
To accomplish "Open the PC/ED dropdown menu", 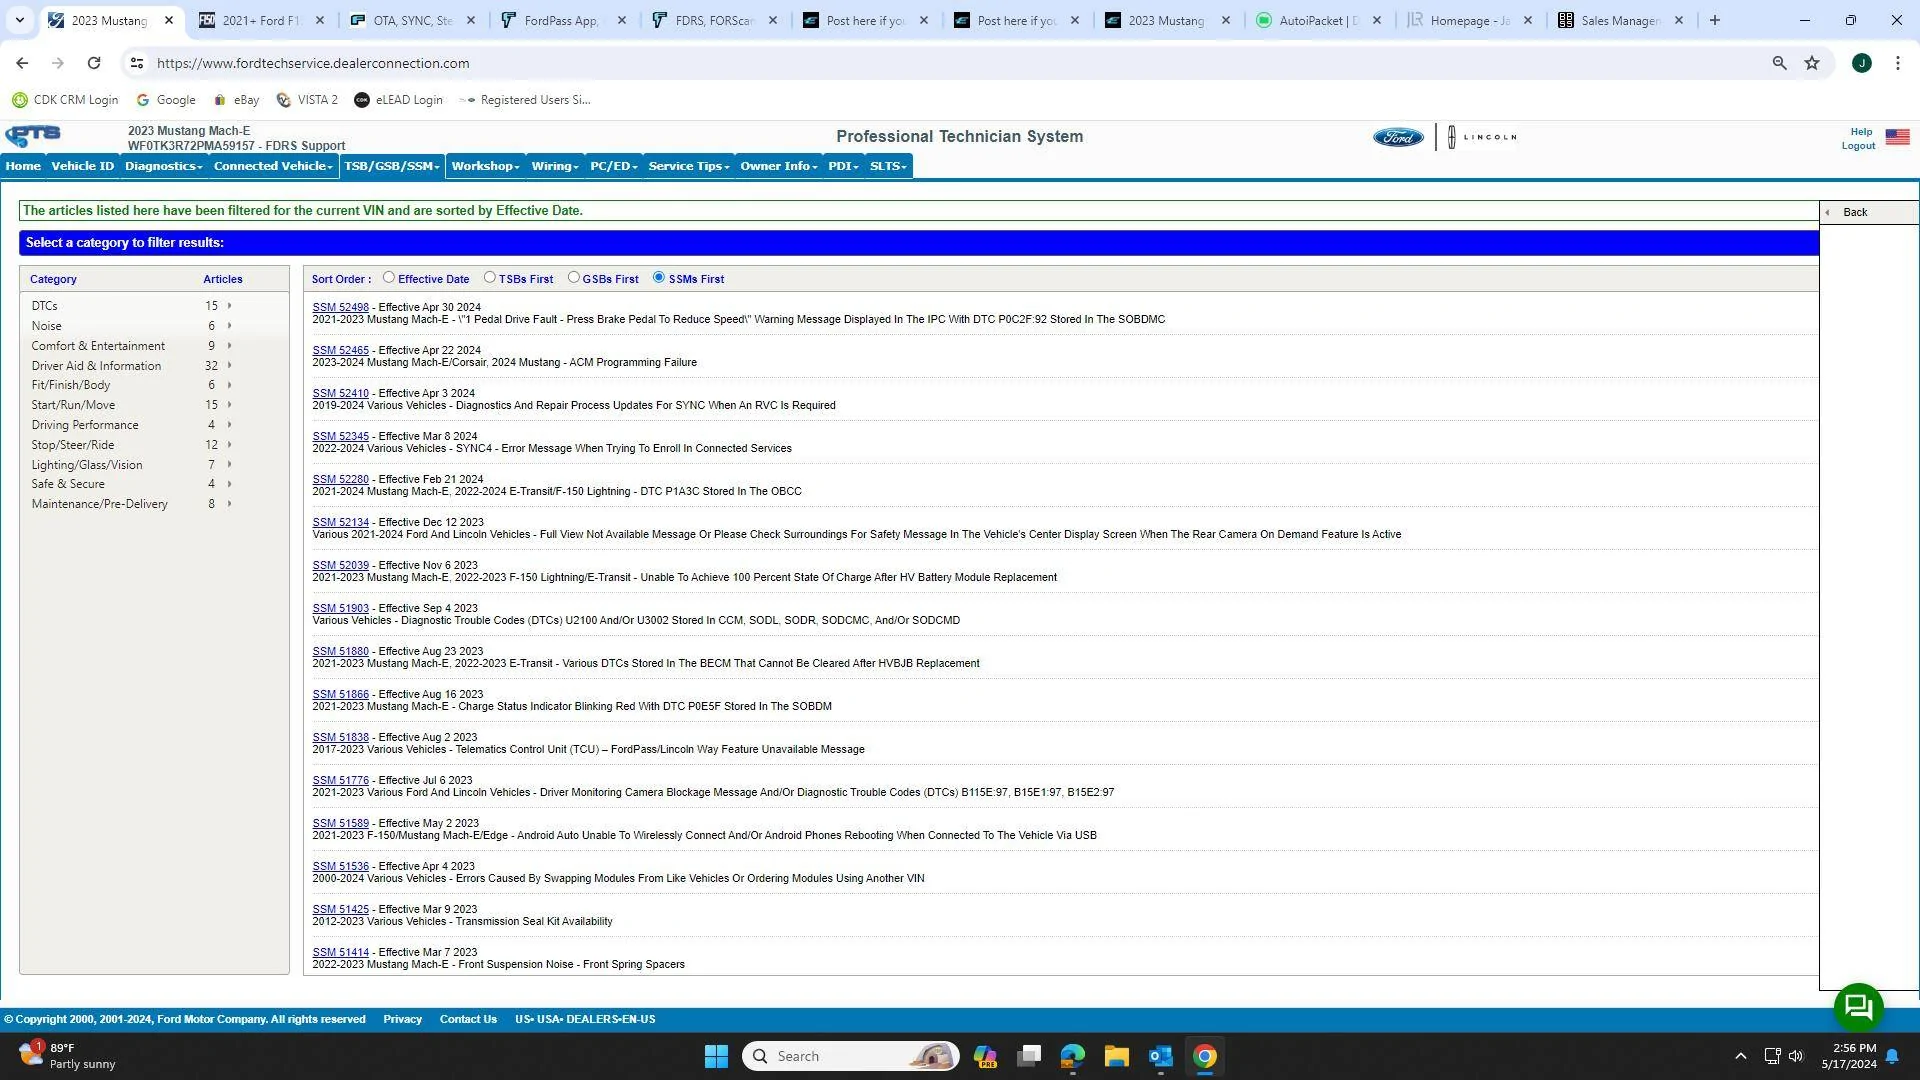I will (613, 166).
